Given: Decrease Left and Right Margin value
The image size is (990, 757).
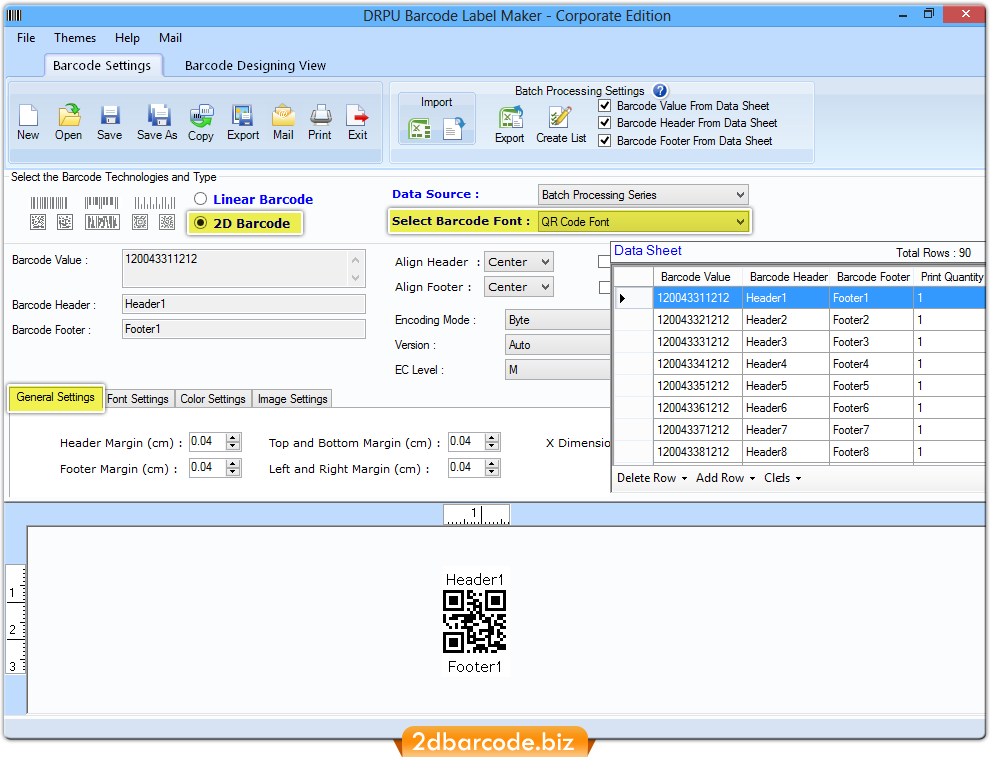Looking at the screenshot, I should click(x=492, y=472).
